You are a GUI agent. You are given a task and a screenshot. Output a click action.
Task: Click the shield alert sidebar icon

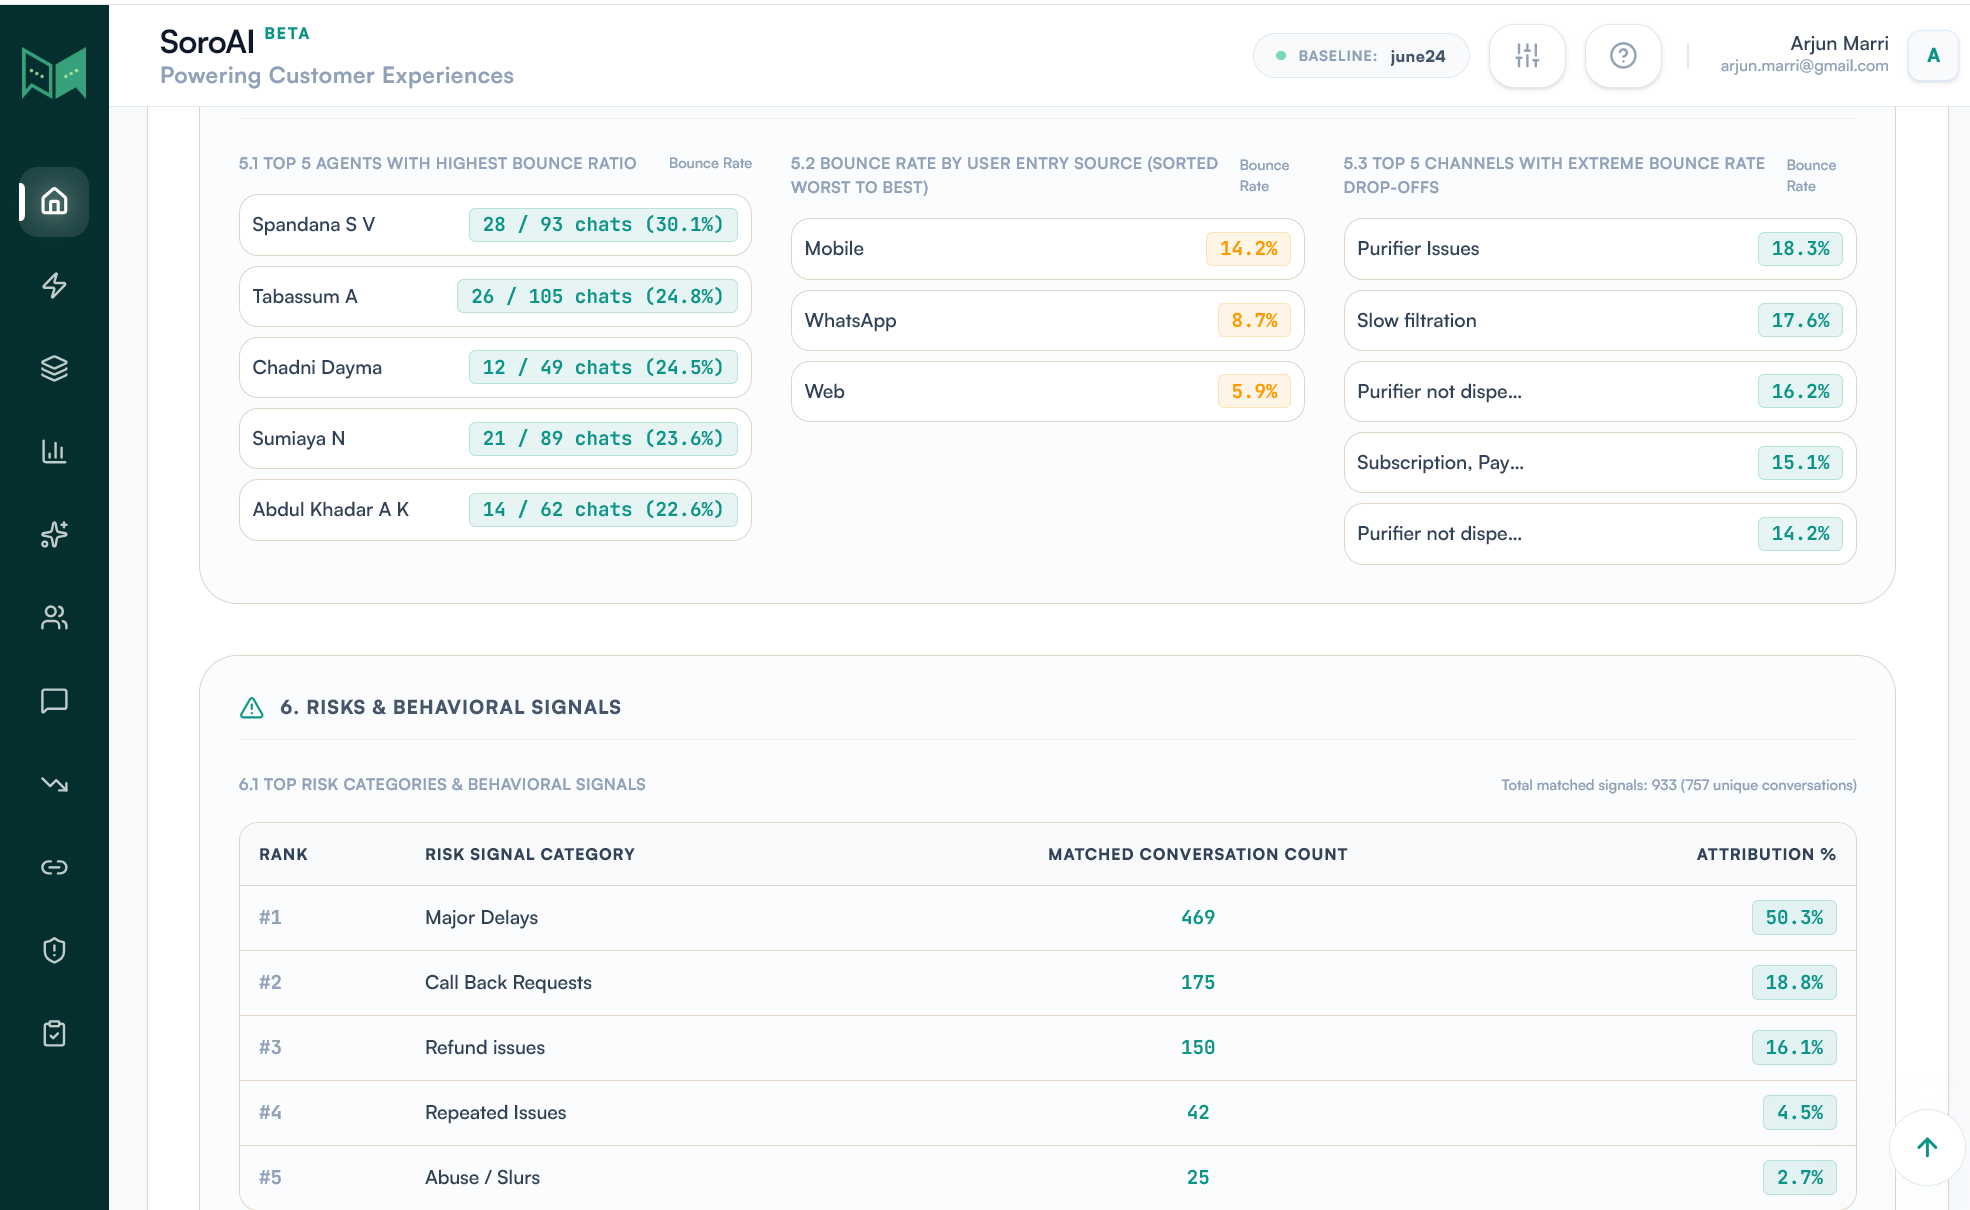click(54, 949)
